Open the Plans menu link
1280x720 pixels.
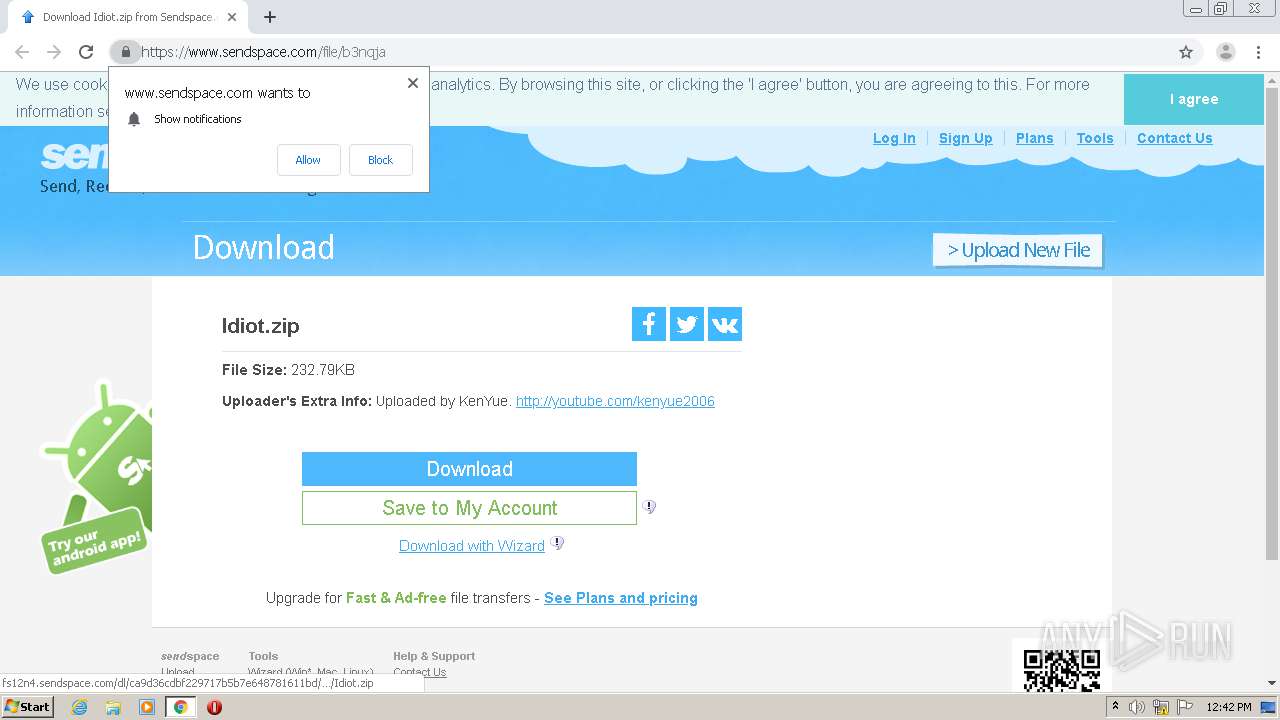click(x=1034, y=138)
